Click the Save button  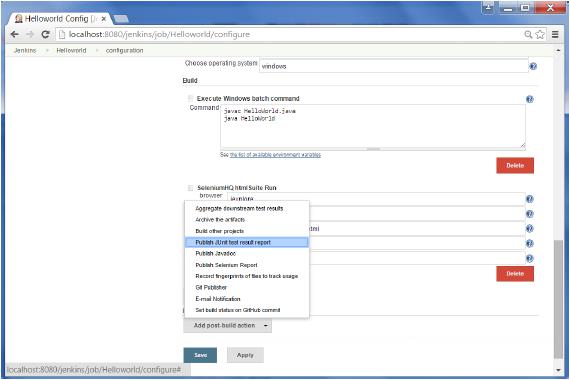pyautogui.click(x=200, y=355)
